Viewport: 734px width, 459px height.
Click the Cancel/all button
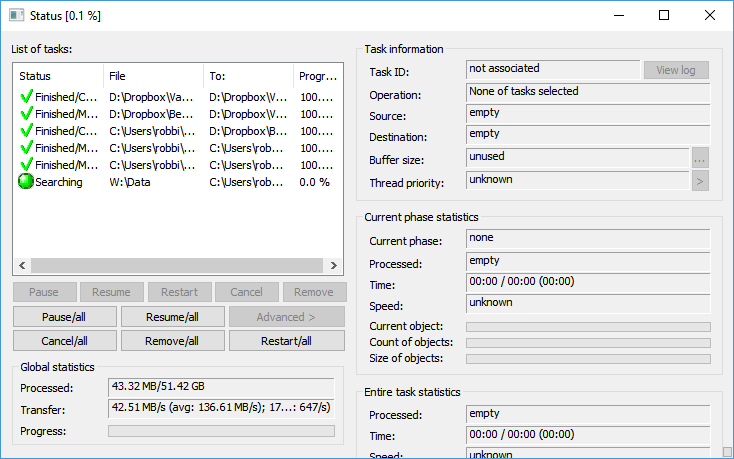65,341
